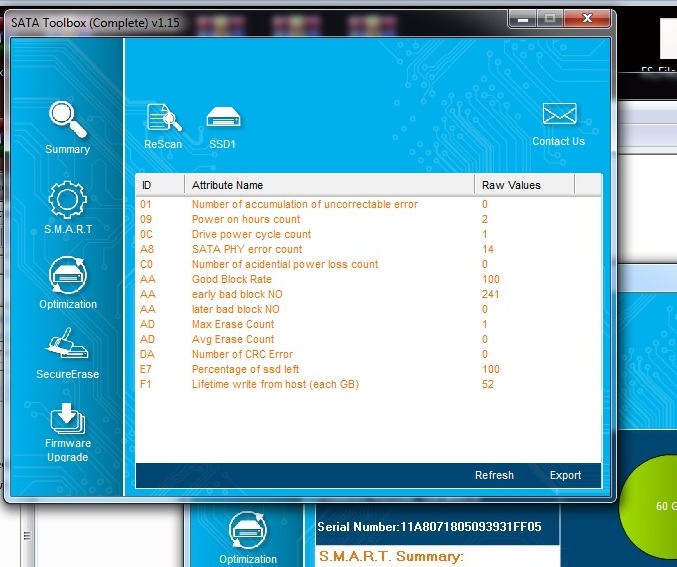The width and height of the screenshot is (677, 567).
Task: Open the SecureErase tool icon
Action: click(67, 343)
